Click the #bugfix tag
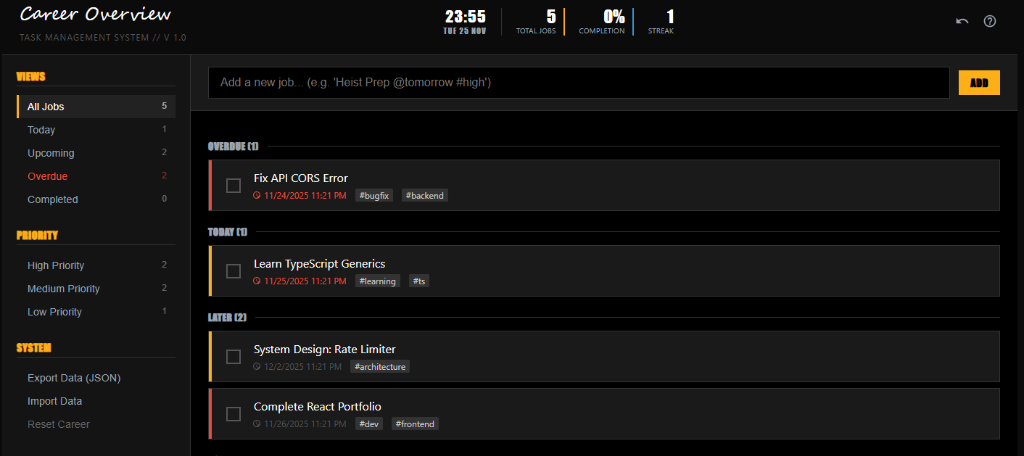This screenshot has width=1024, height=456. click(375, 196)
